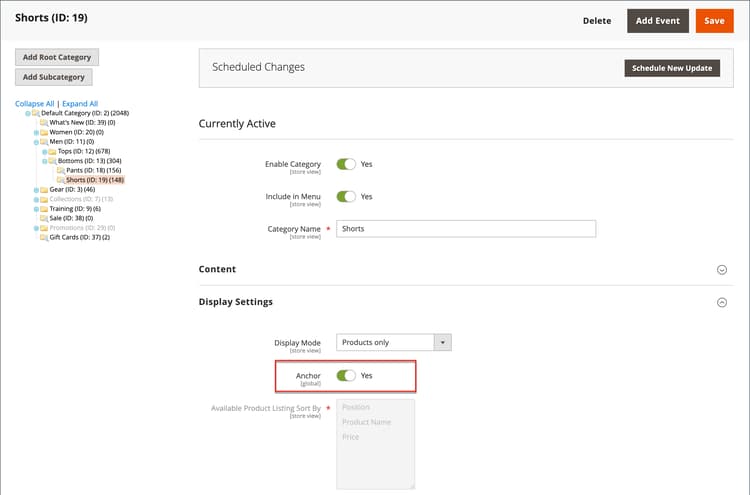Image resolution: width=750 pixels, height=495 pixels.
Task: Toggle the Anchor setting off
Action: coord(346,376)
